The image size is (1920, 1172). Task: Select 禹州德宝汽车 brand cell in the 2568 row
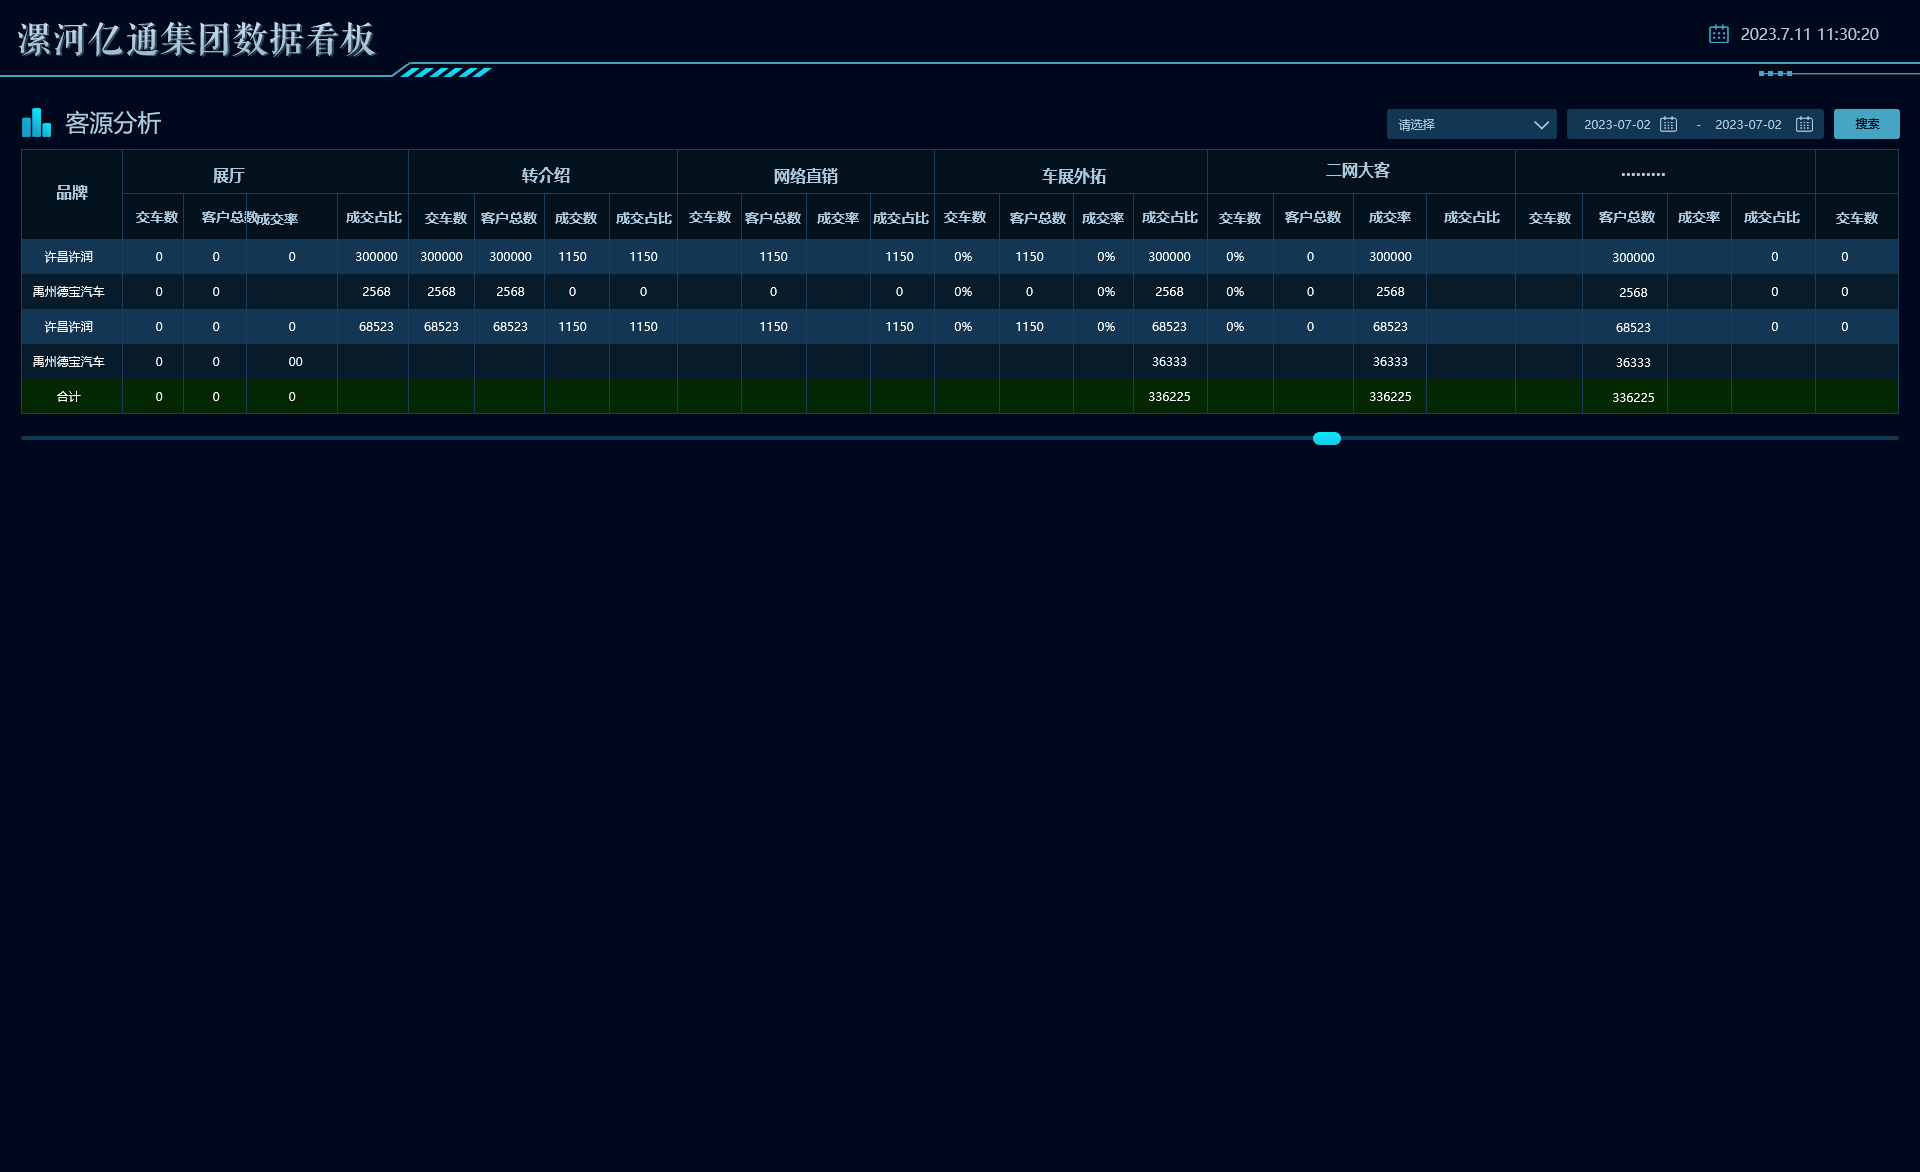(x=68, y=292)
